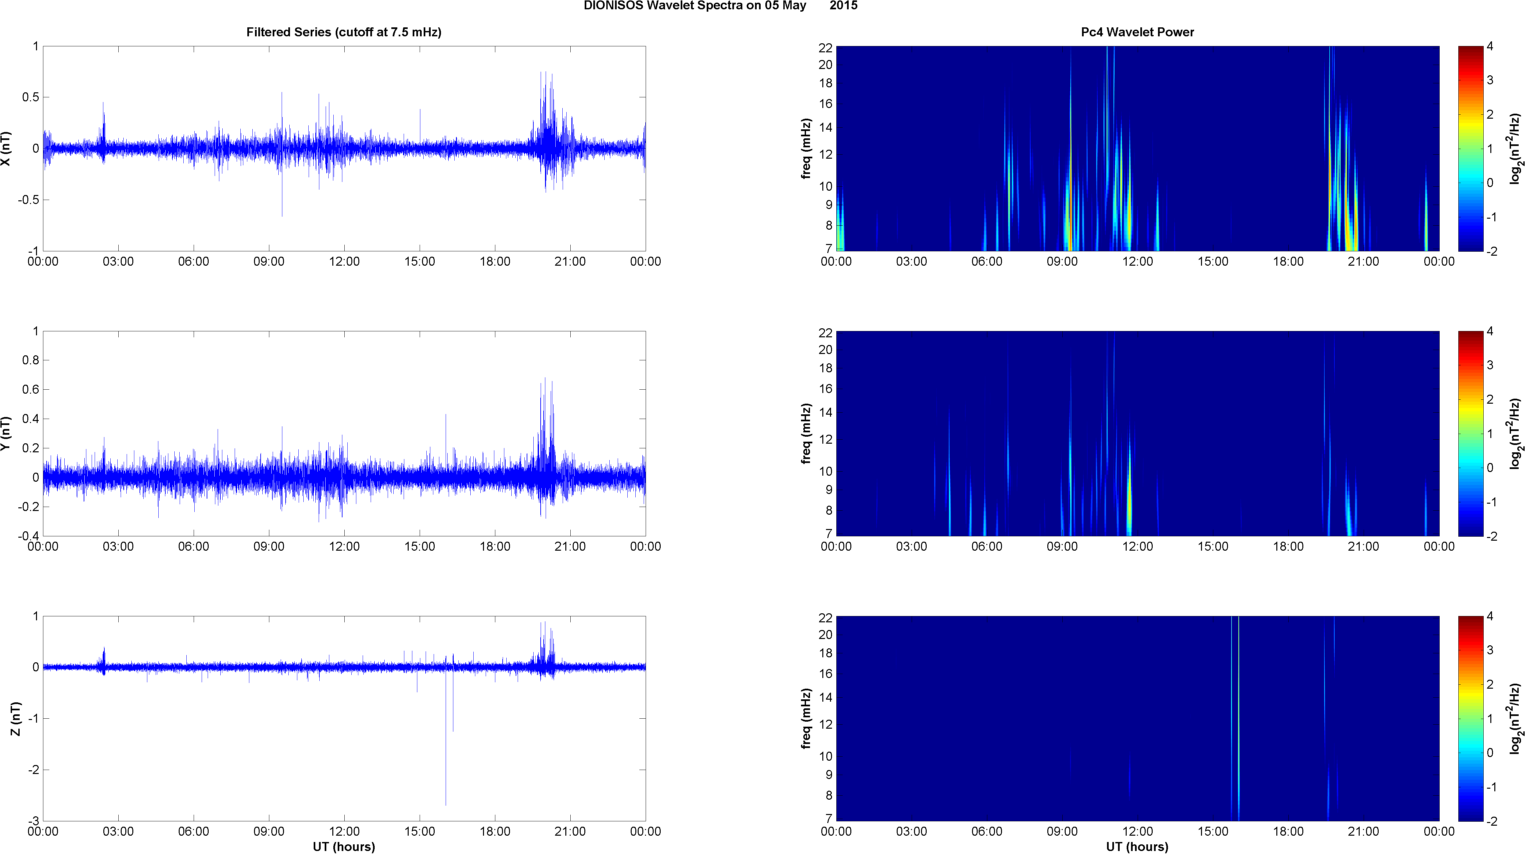Click the '0.8' tick on the Y (nT) axis

point(30,360)
